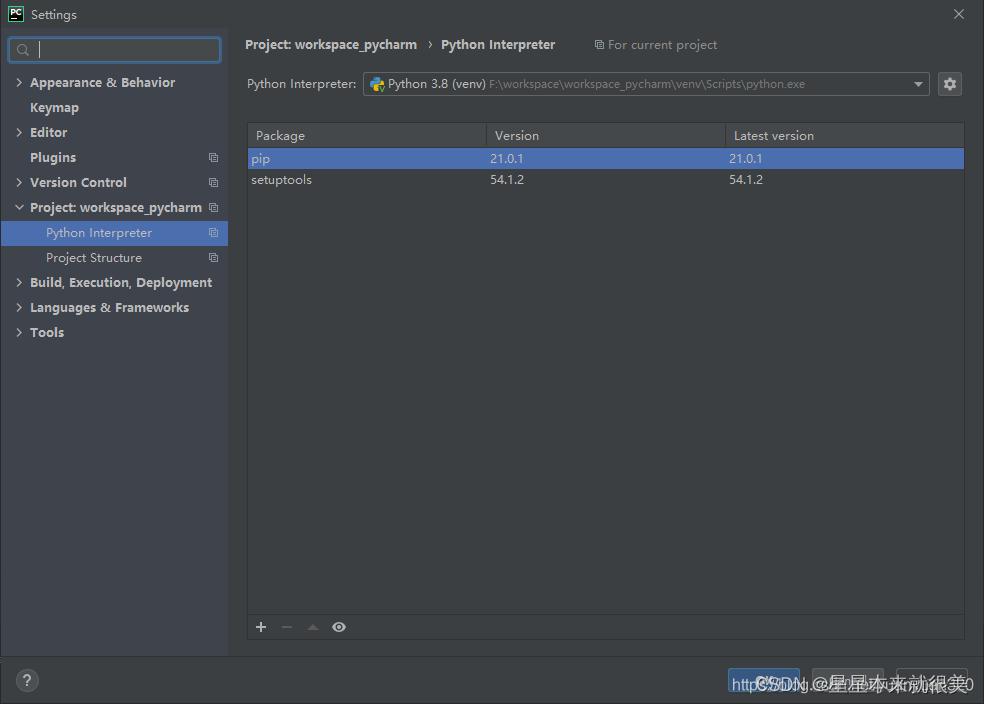Click the project-level icon beside Plugins
This screenshot has height=704, width=984.
pos(213,157)
